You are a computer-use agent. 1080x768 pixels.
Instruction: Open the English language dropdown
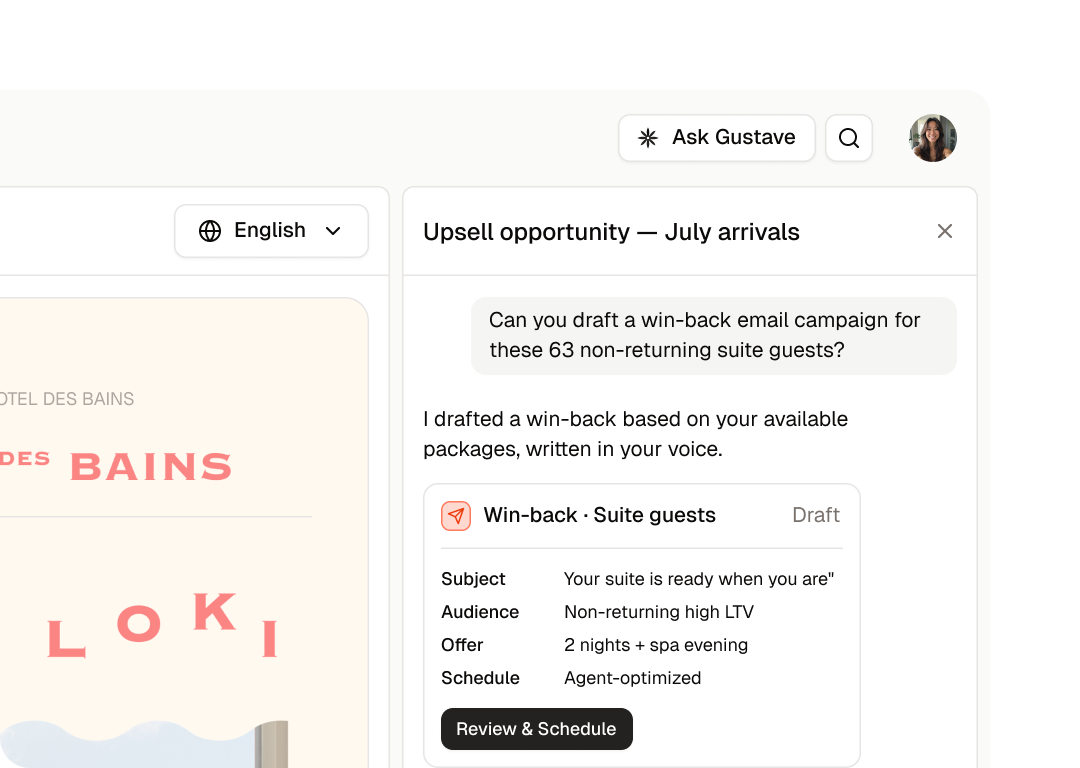[x=271, y=231]
